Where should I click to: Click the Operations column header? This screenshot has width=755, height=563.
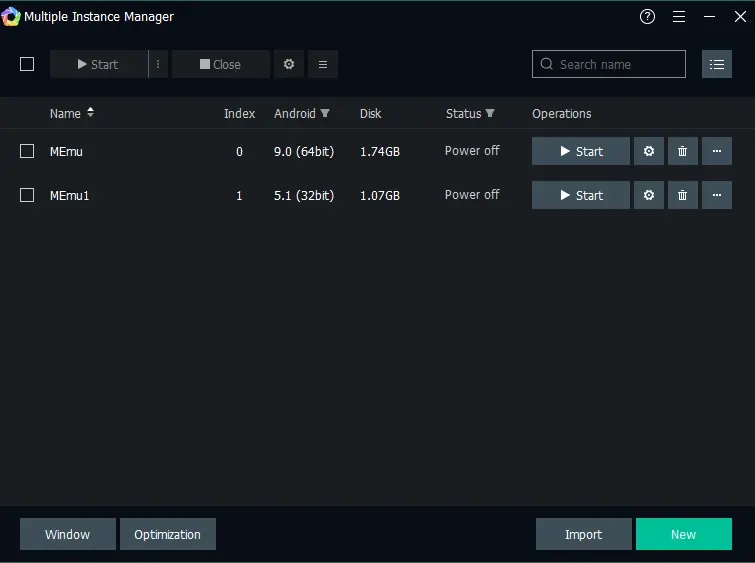[561, 114]
